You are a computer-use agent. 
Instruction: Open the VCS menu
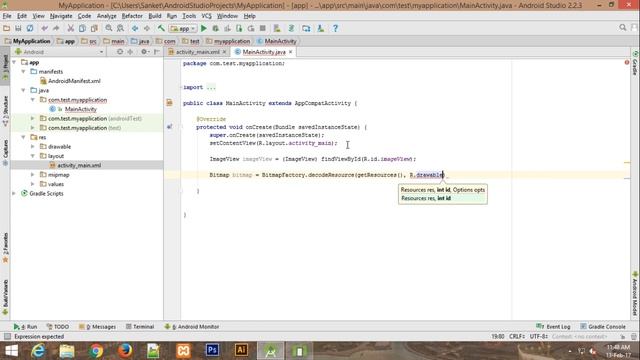pyautogui.click(x=207, y=16)
